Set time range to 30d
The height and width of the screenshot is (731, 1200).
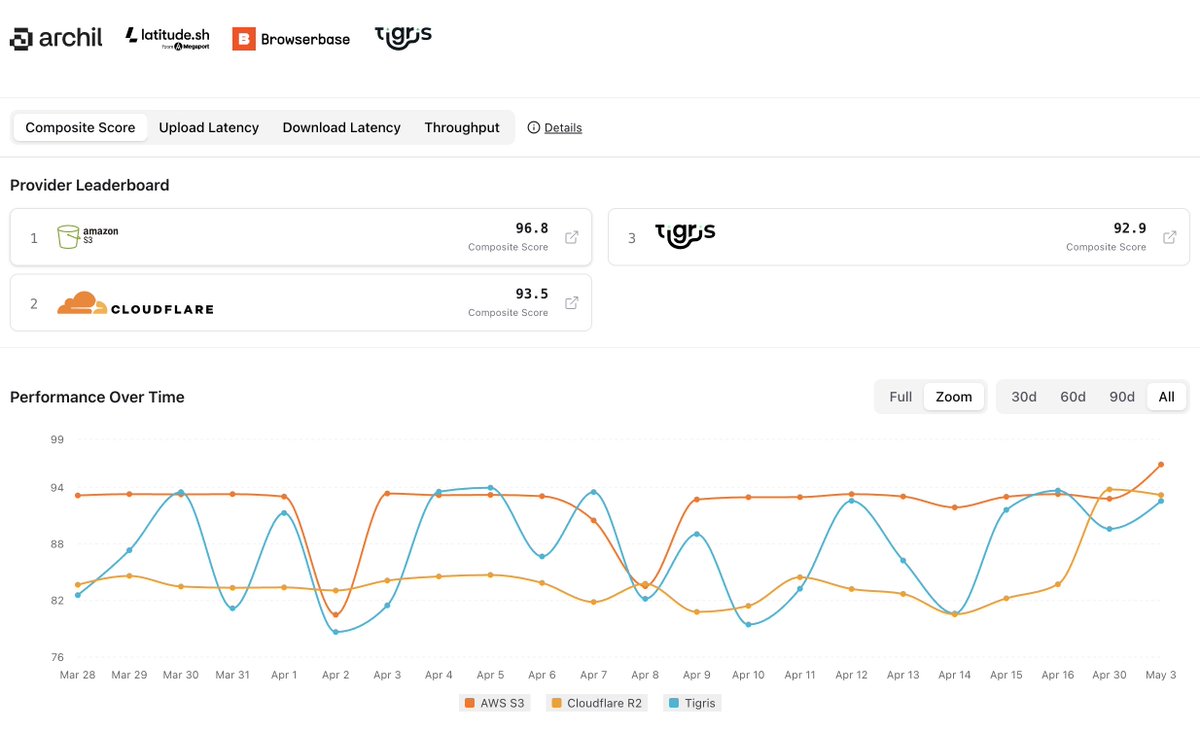[1024, 397]
